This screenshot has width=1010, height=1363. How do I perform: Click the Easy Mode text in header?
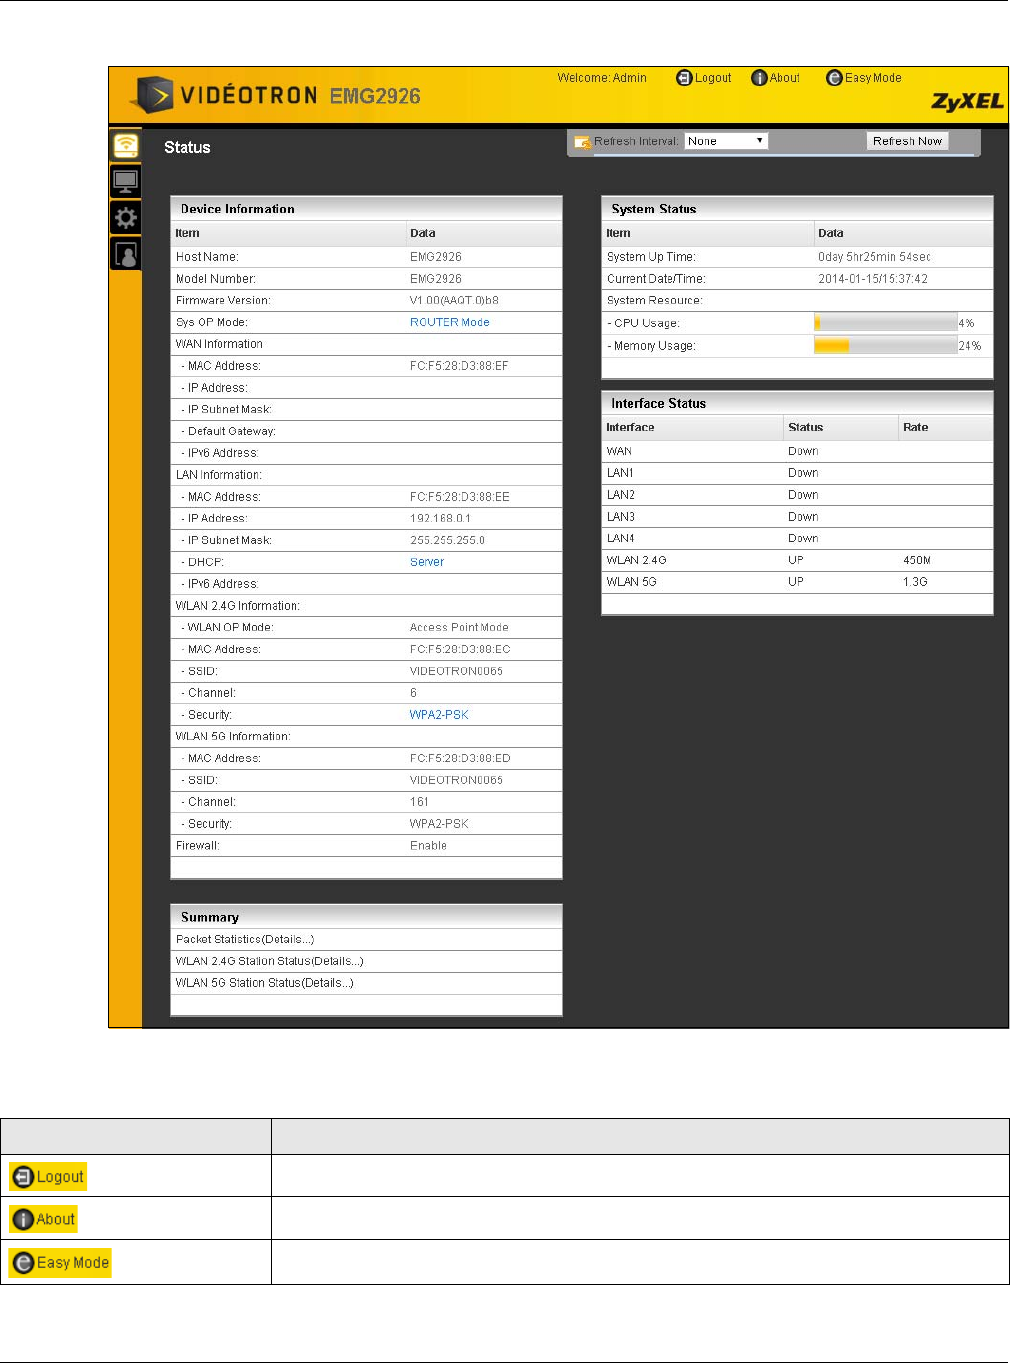[873, 78]
